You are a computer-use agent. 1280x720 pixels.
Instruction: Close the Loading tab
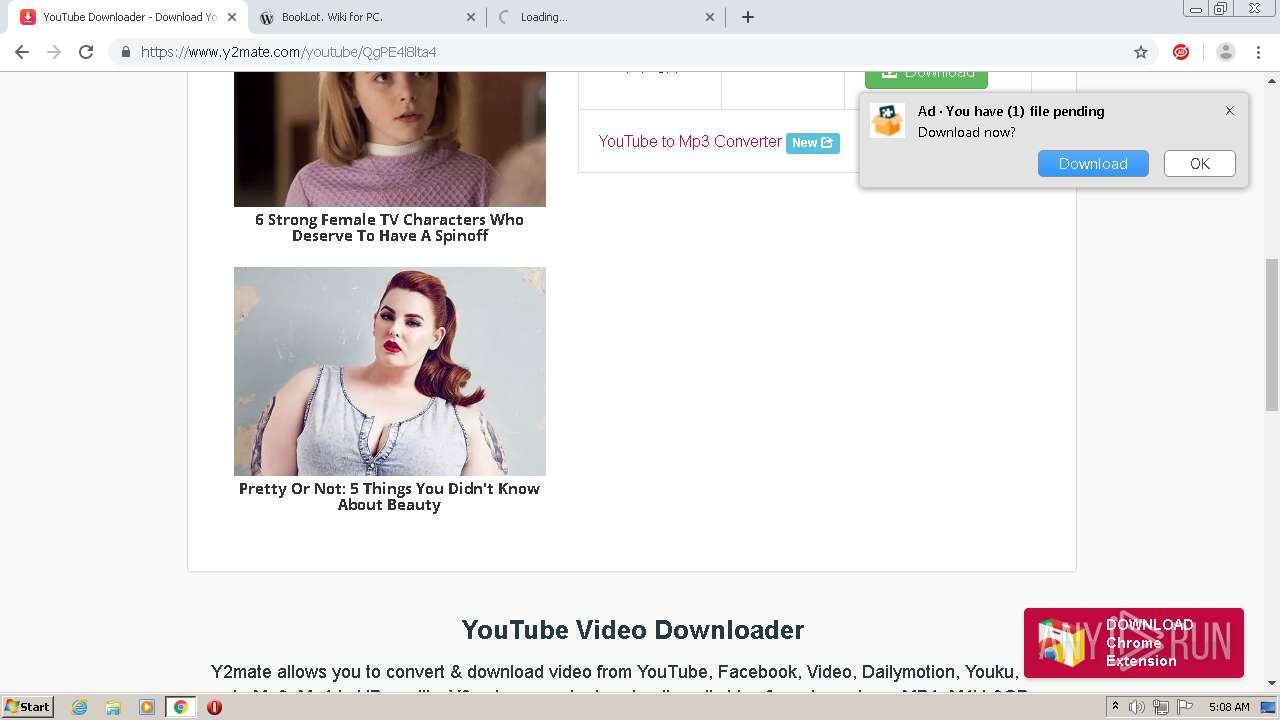click(710, 17)
